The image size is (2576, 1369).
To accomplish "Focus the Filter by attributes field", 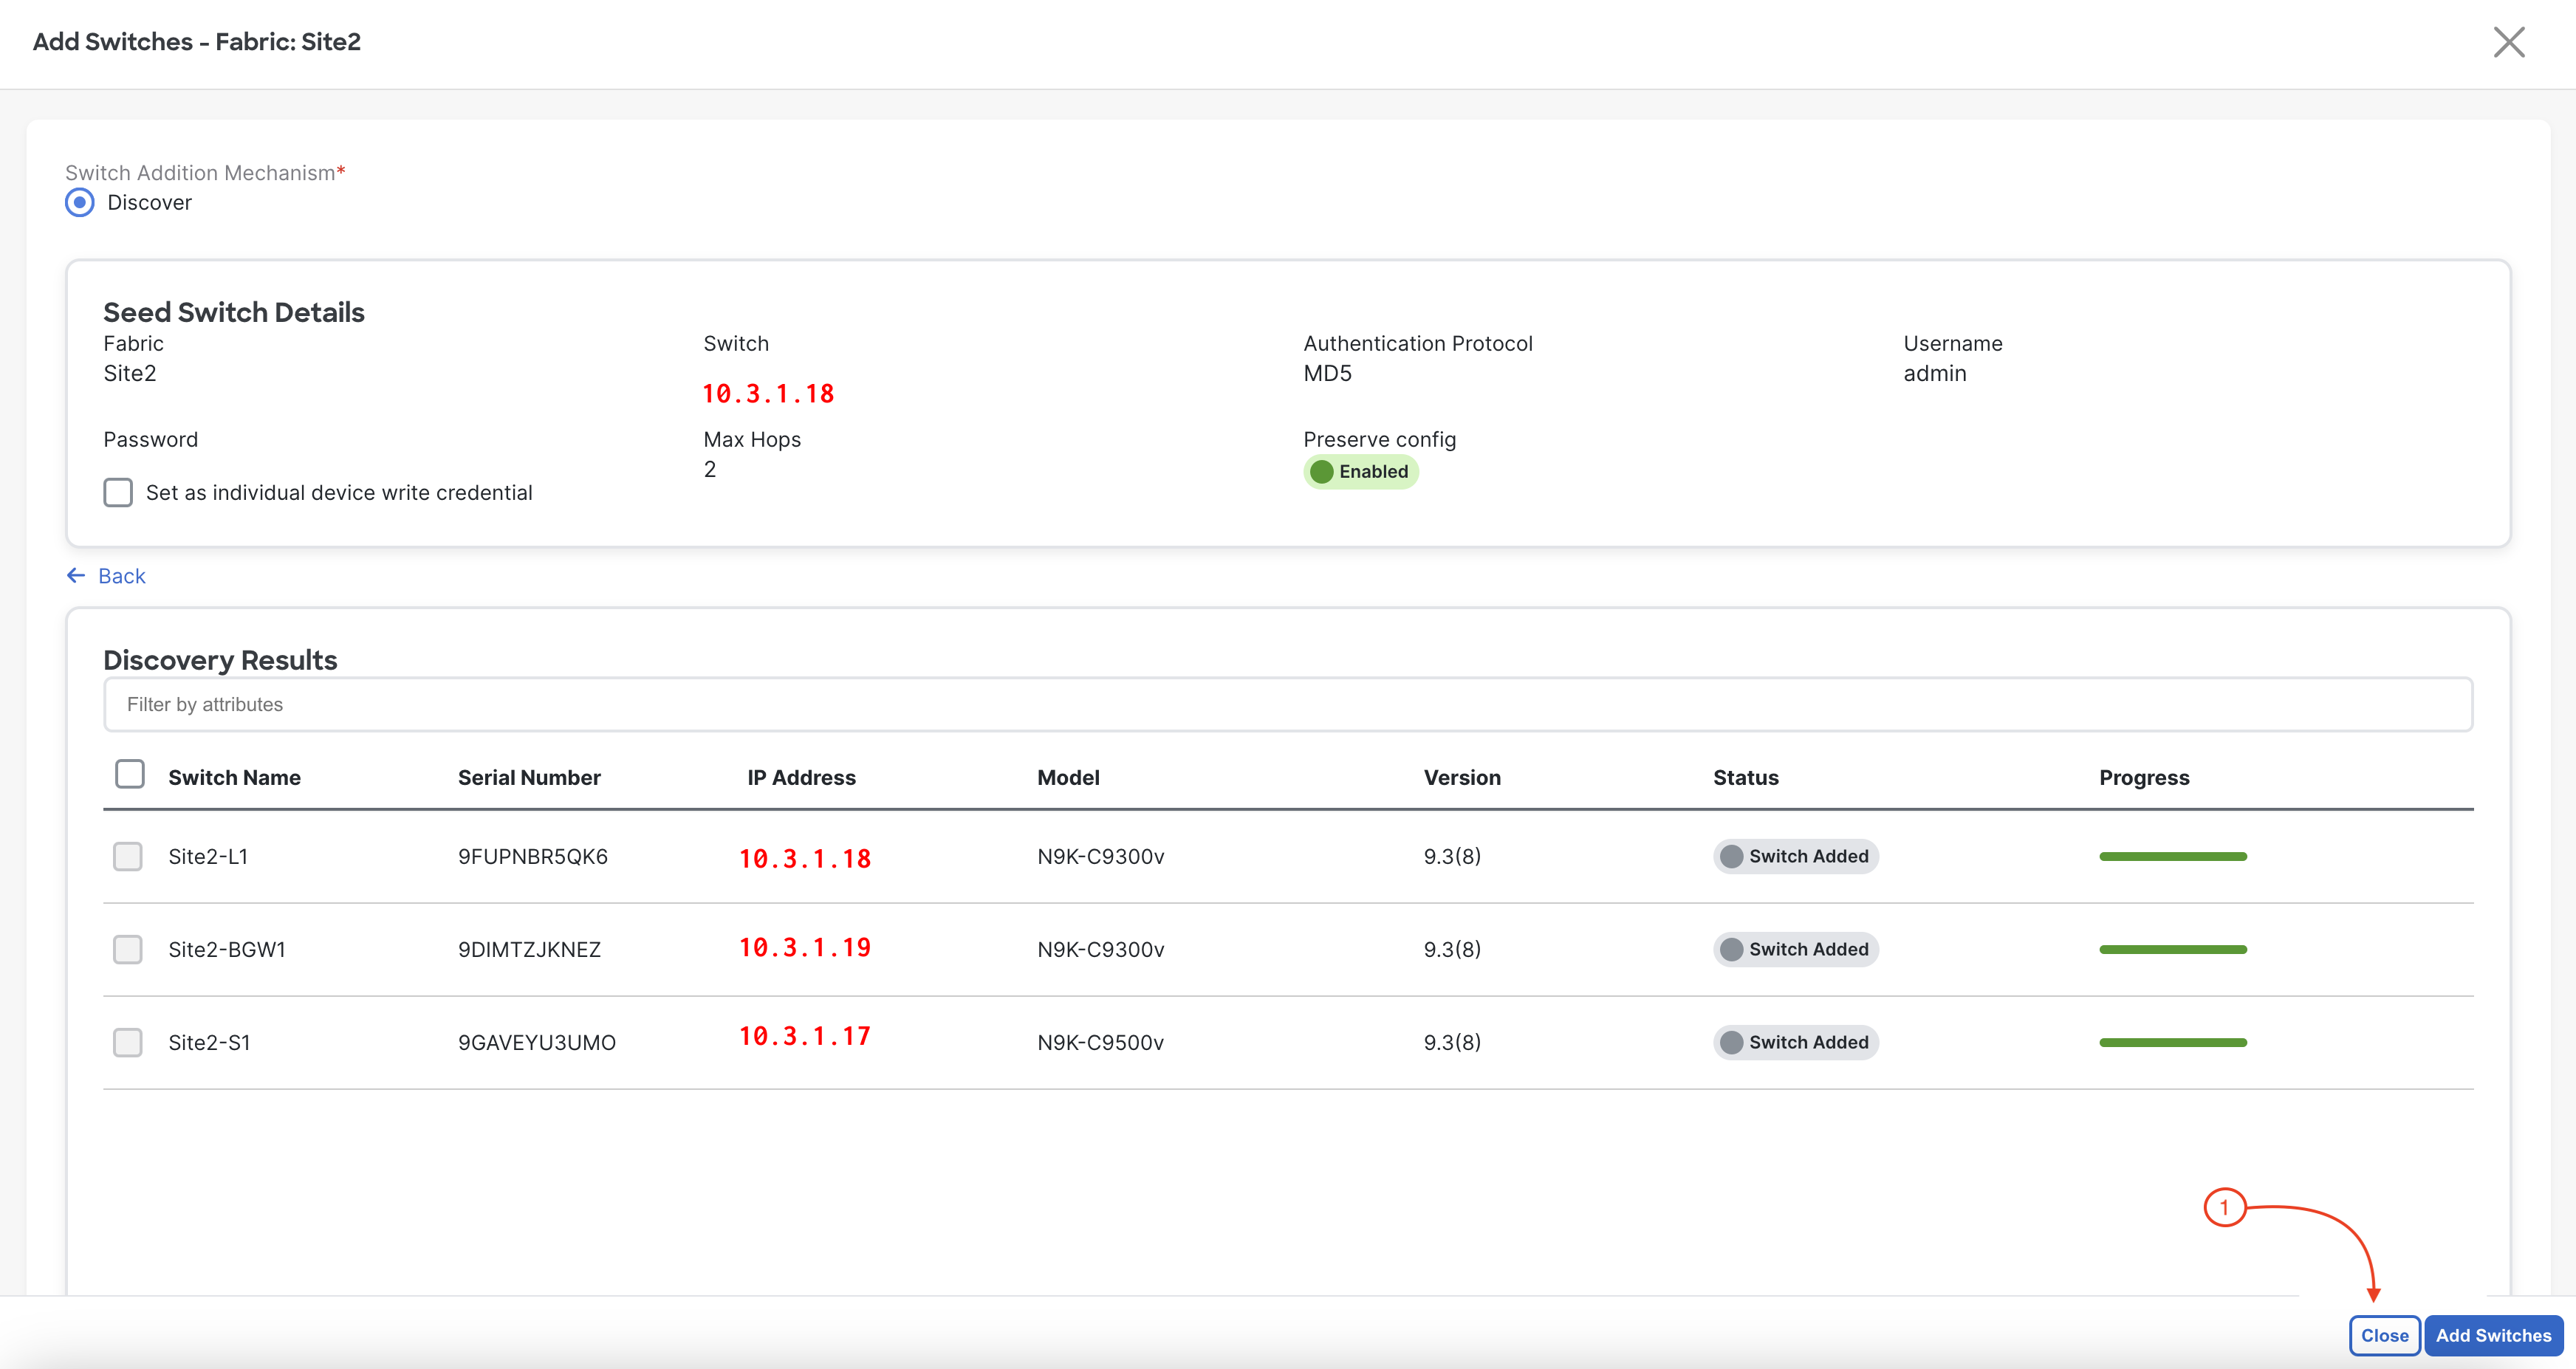I will (1287, 704).
